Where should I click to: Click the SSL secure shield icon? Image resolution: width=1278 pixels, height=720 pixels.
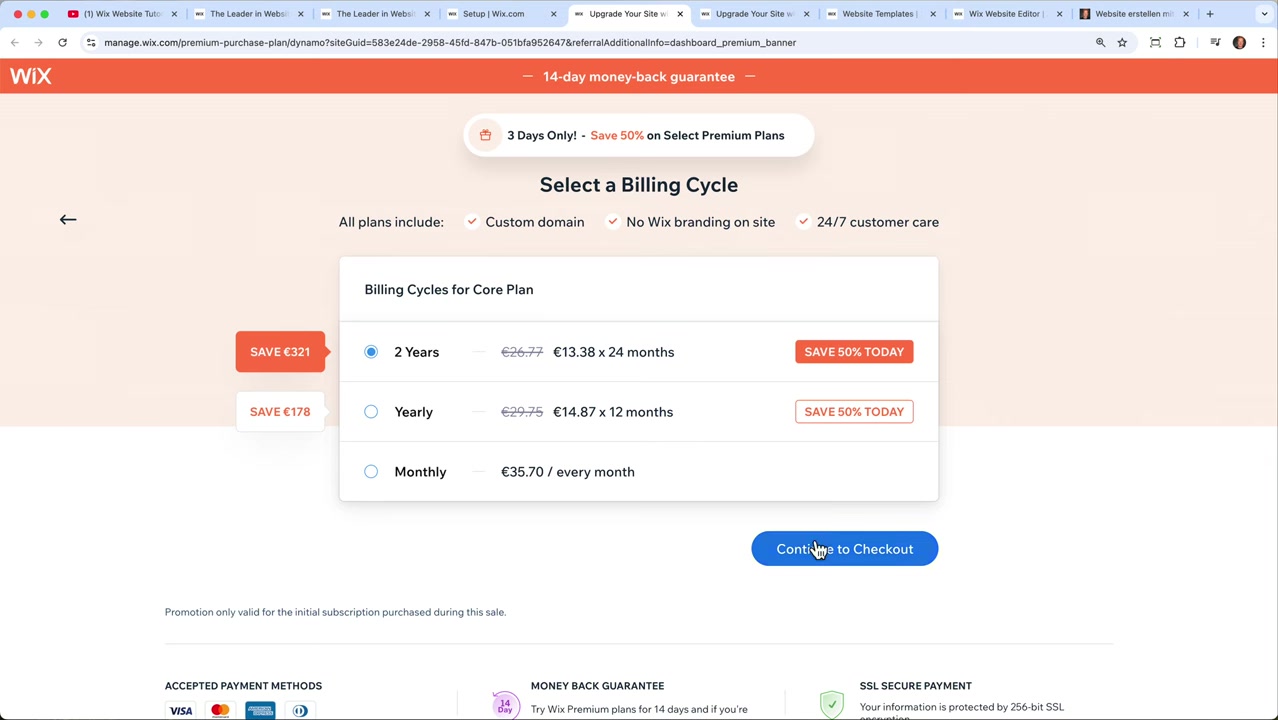pyautogui.click(x=832, y=705)
